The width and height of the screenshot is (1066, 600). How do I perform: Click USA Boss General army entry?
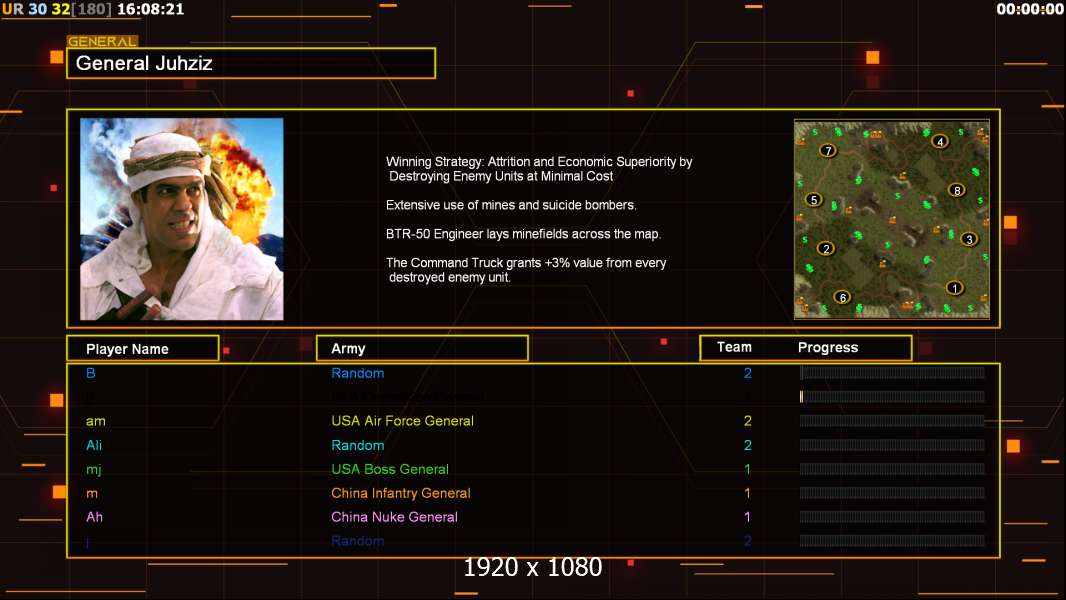tap(390, 469)
